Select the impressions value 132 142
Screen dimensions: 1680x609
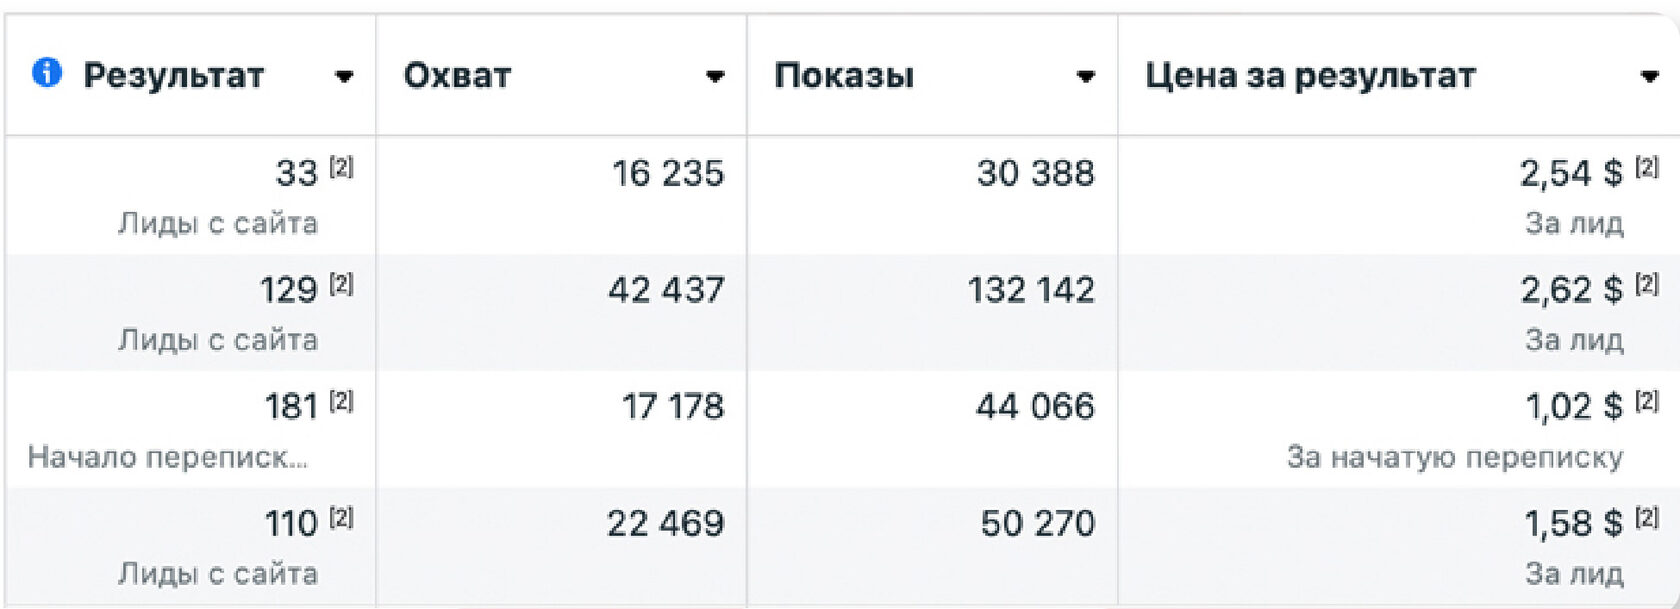[x=1031, y=290]
